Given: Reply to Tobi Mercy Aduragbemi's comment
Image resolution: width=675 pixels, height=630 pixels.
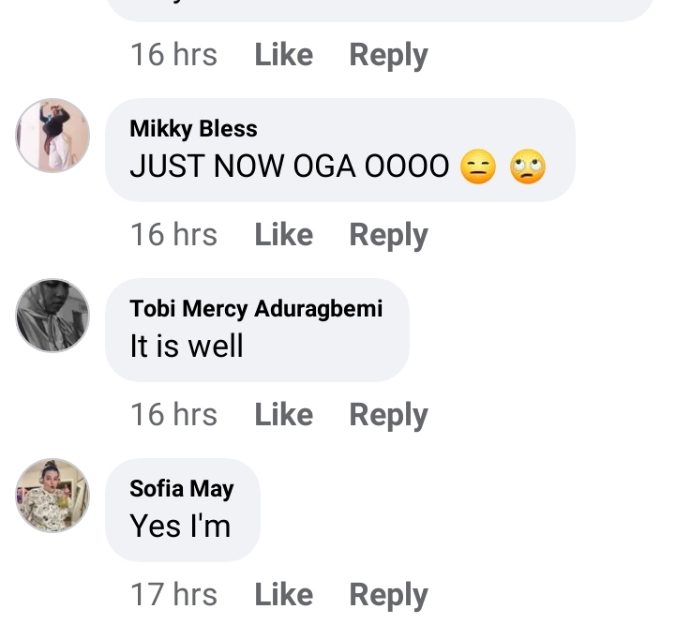Looking at the screenshot, I should [x=388, y=415].
